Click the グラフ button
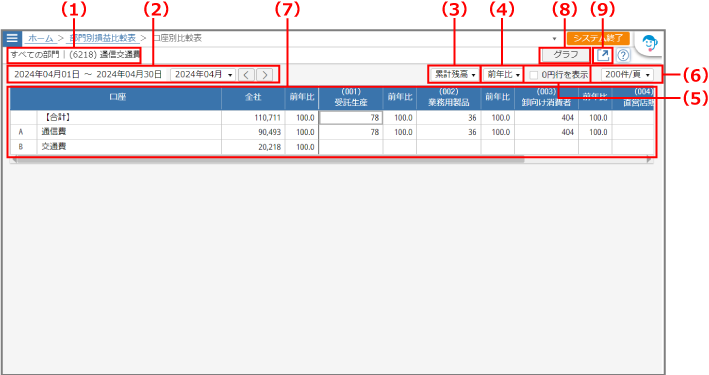This screenshot has width=709, height=375. coord(565,55)
